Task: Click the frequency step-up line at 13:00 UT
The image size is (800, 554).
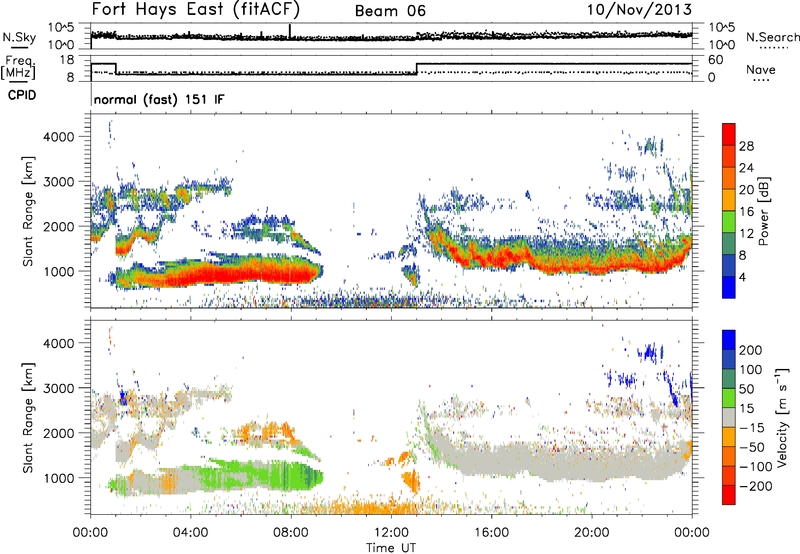Action: click(x=417, y=69)
